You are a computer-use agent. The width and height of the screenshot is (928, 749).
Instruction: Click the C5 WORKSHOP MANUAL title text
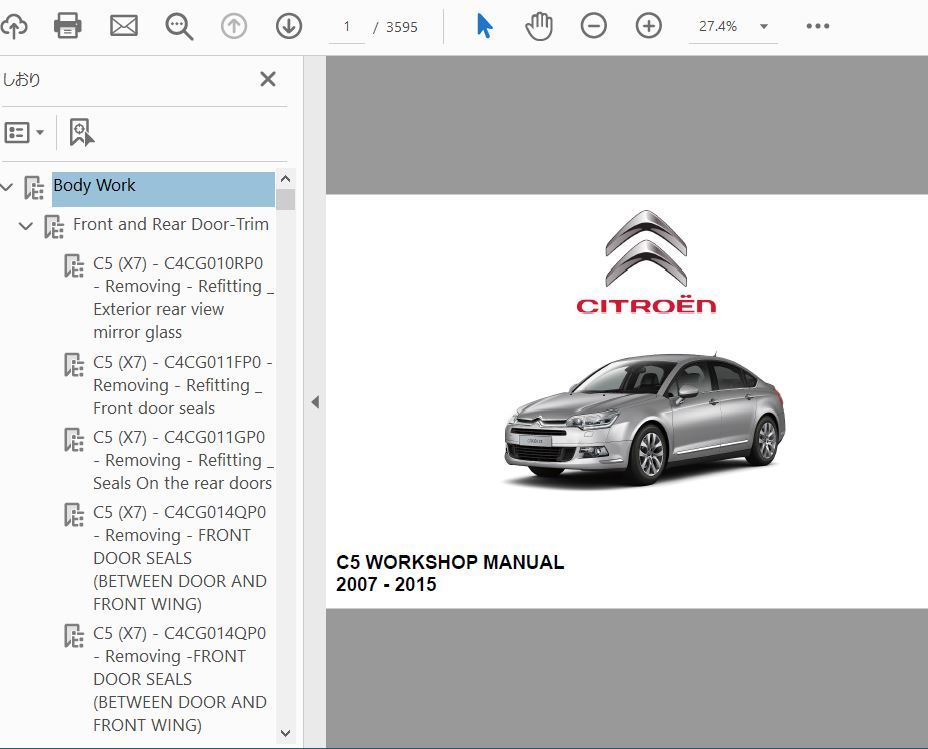(450, 562)
